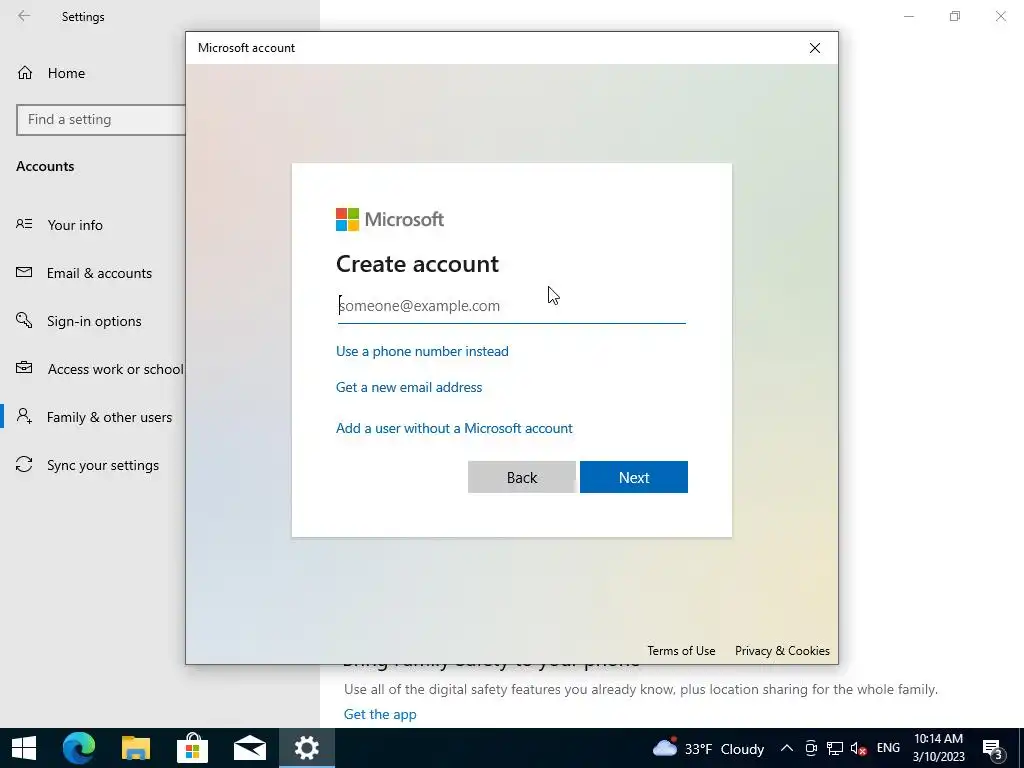This screenshot has height=768, width=1024.
Task: Click the Accounts heading text
Action: pos(45,166)
